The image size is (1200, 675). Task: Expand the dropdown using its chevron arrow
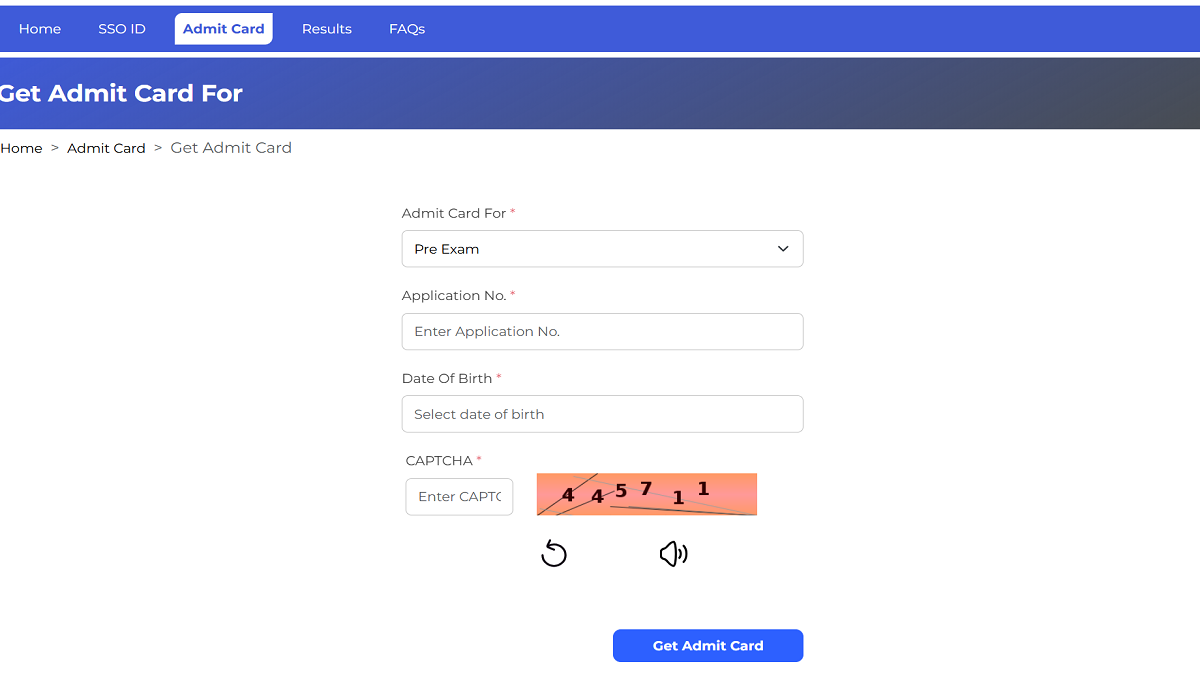coord(783,249)
